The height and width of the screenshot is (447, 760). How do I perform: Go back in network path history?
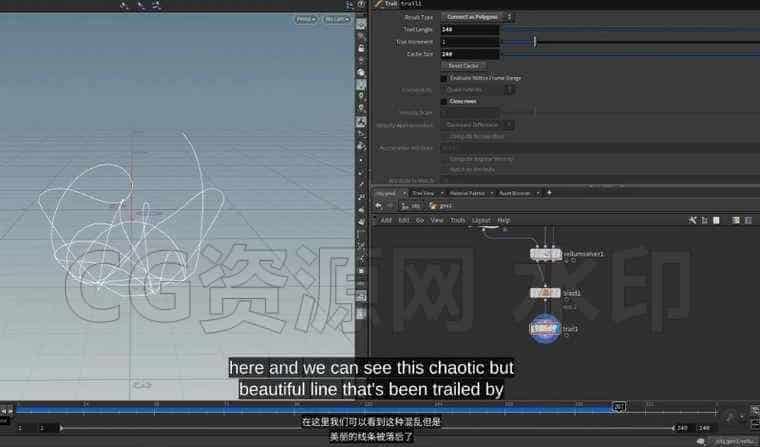pyautogui.click(x=379, y=206)
